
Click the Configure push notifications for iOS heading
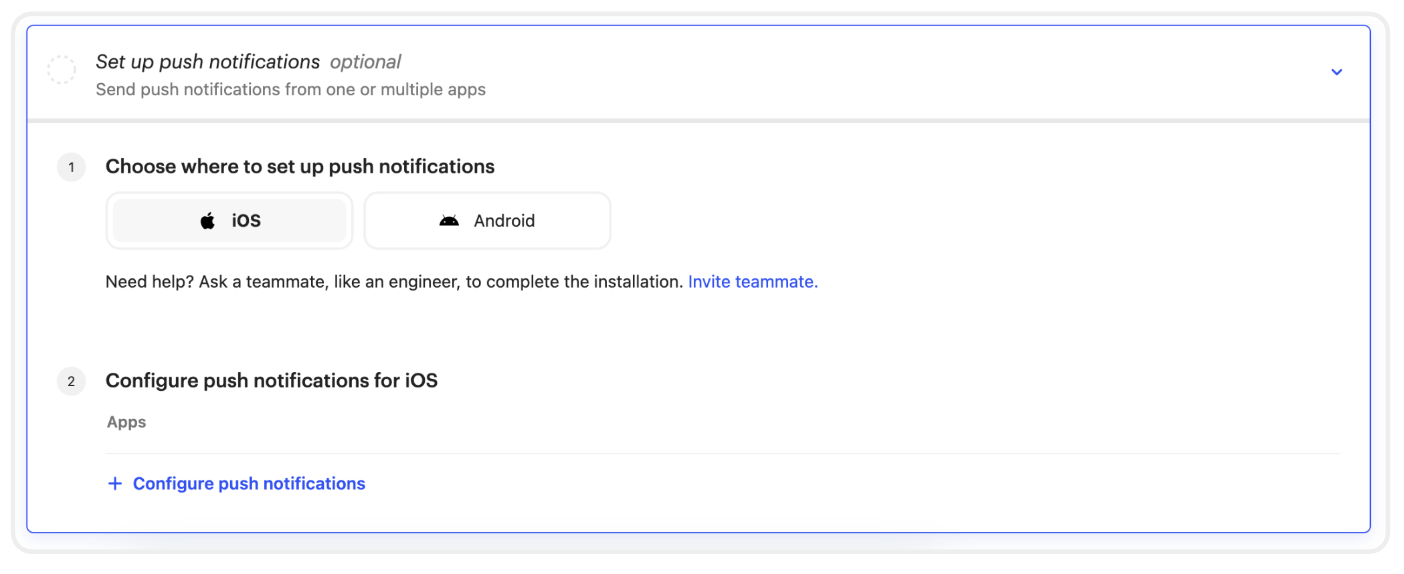[271, 381]
